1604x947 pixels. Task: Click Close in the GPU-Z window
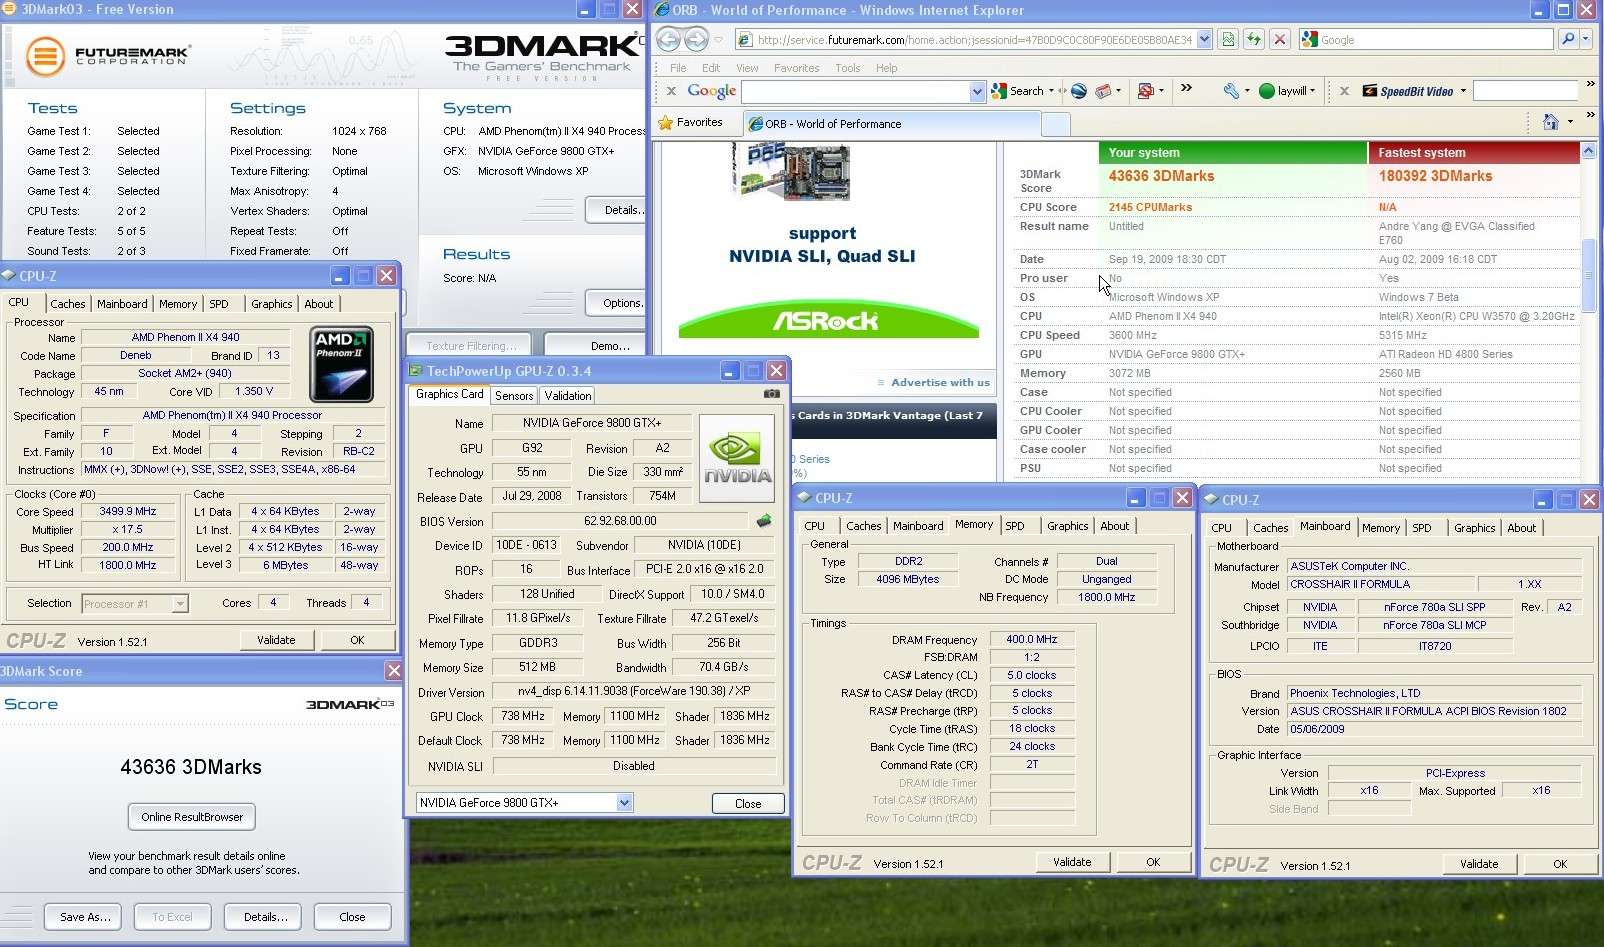pyautogui.click(x=748, y=803)
